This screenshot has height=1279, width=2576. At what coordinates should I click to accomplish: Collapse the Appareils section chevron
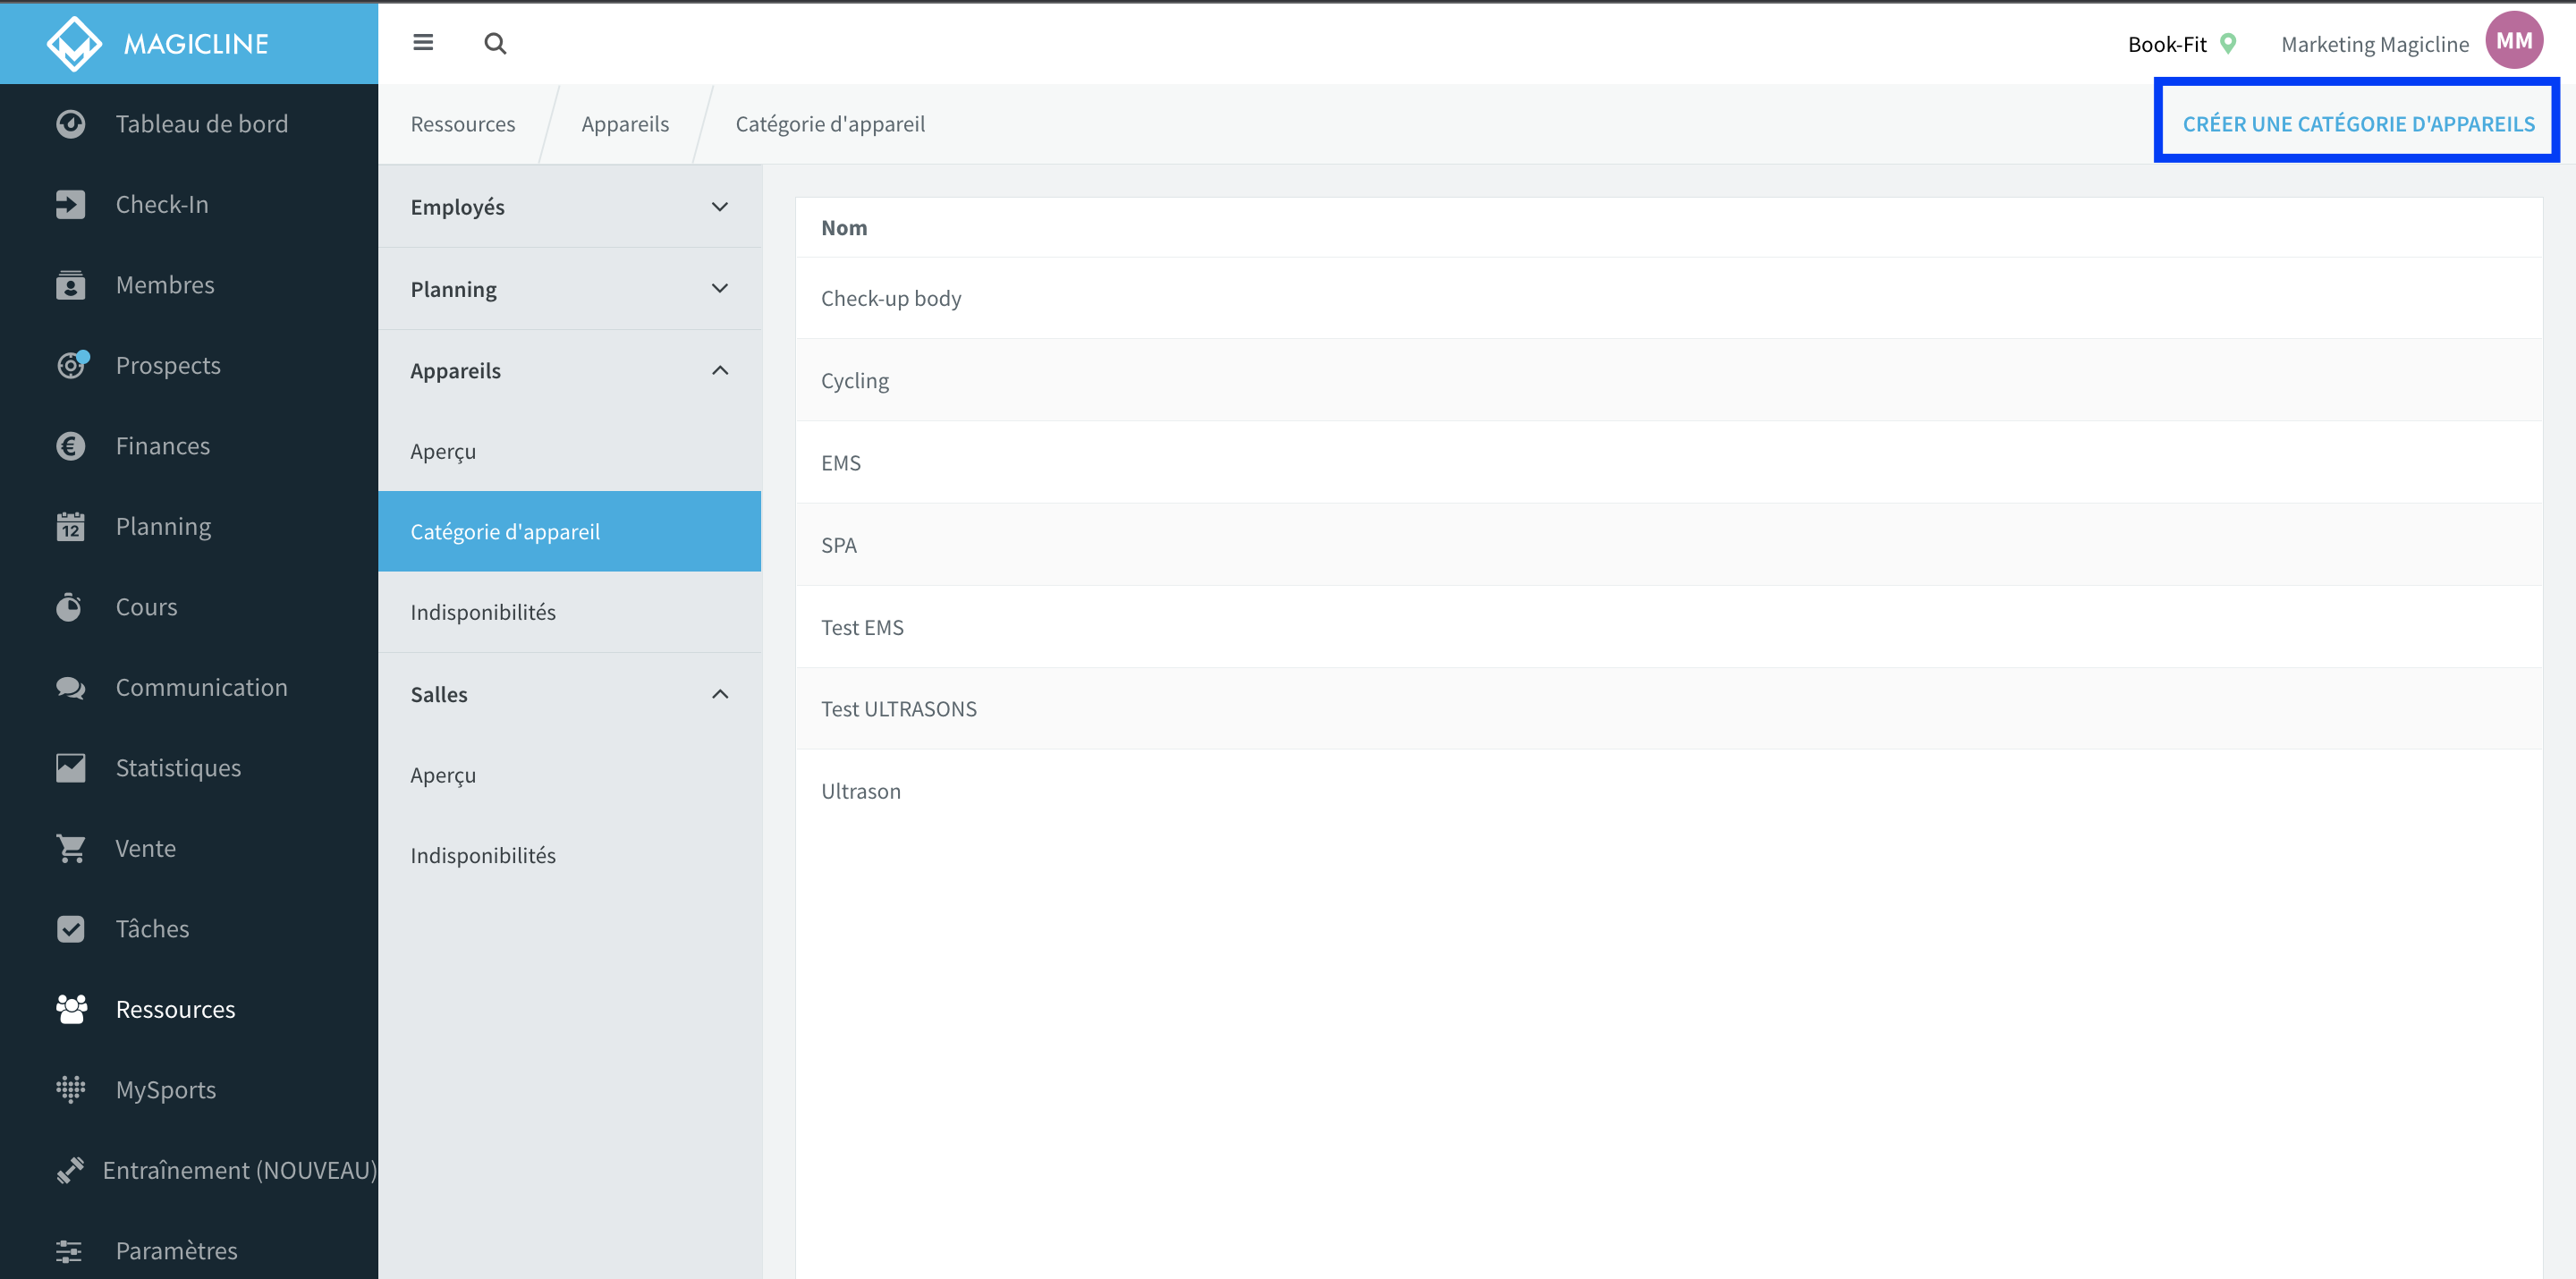point(720,370)
